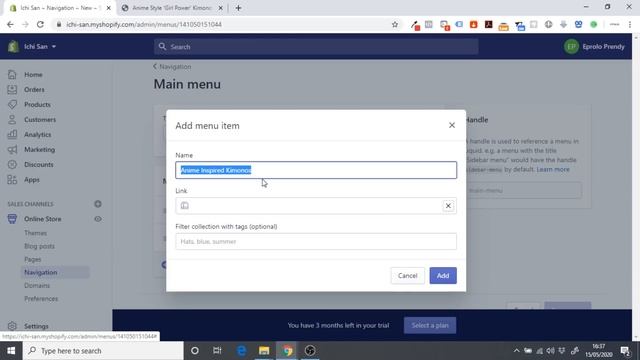Click the Discounts percent icon
640x360 pixels.
[x=12, y=164]
